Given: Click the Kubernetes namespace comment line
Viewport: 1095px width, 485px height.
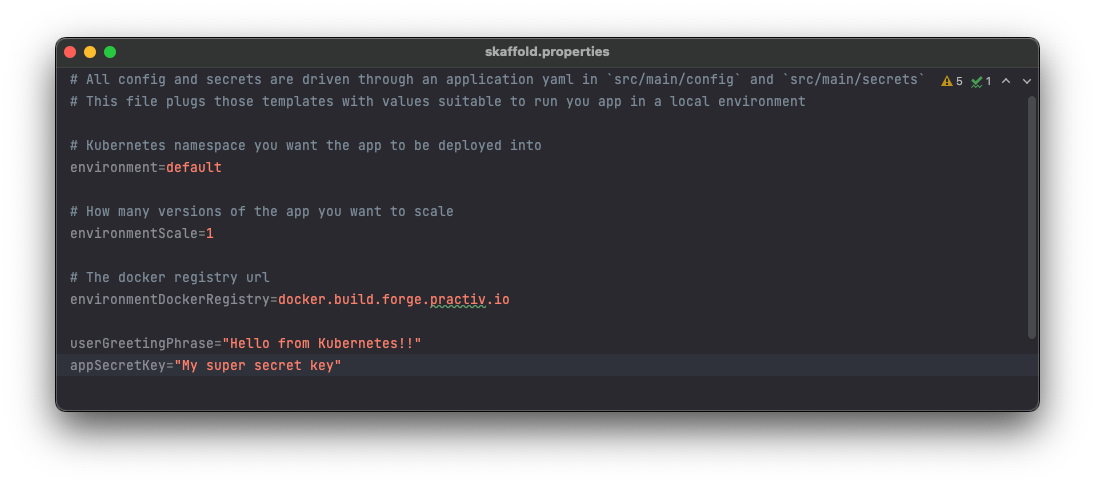Looking at the screenshot, I should 306,145.
